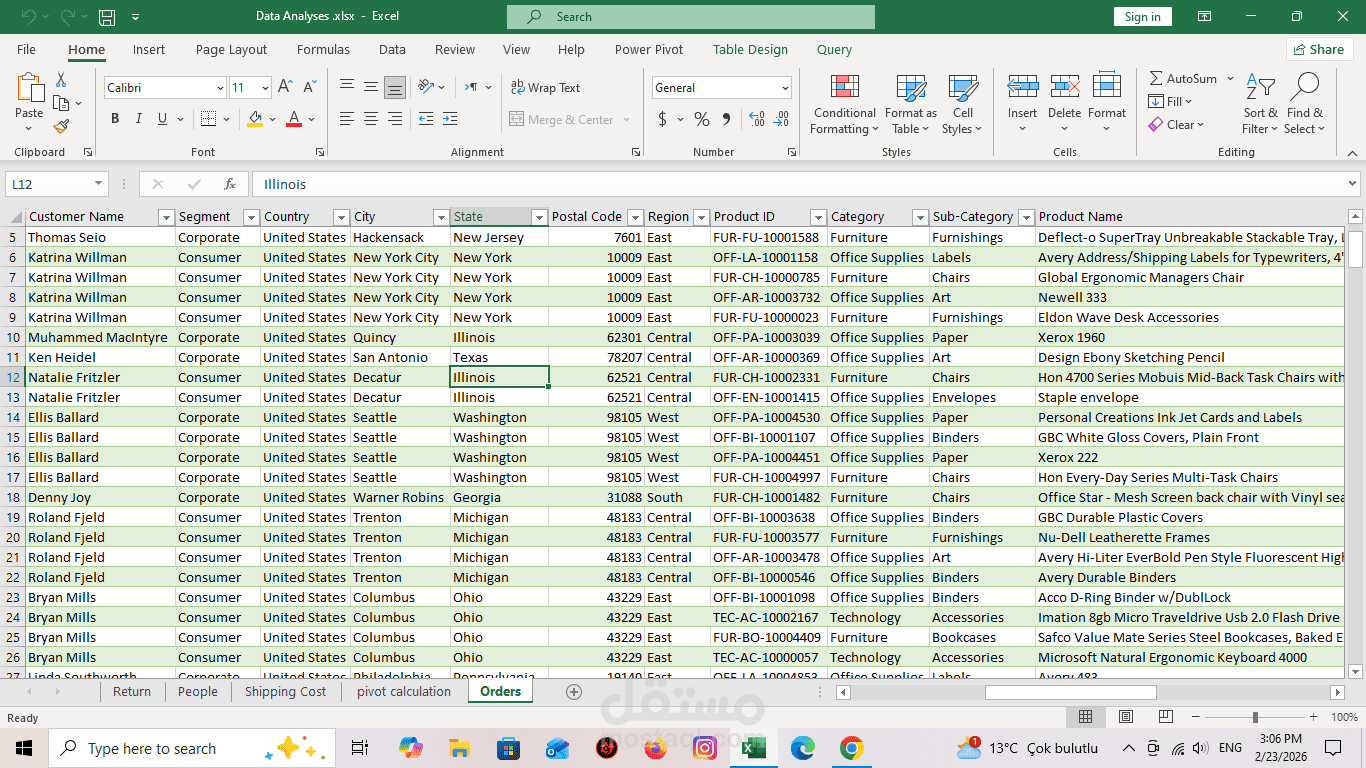Screen dimensions: 1366x768
Task: Apply the font color A icon
Action: pyautogui.click(x=294, y=119)
